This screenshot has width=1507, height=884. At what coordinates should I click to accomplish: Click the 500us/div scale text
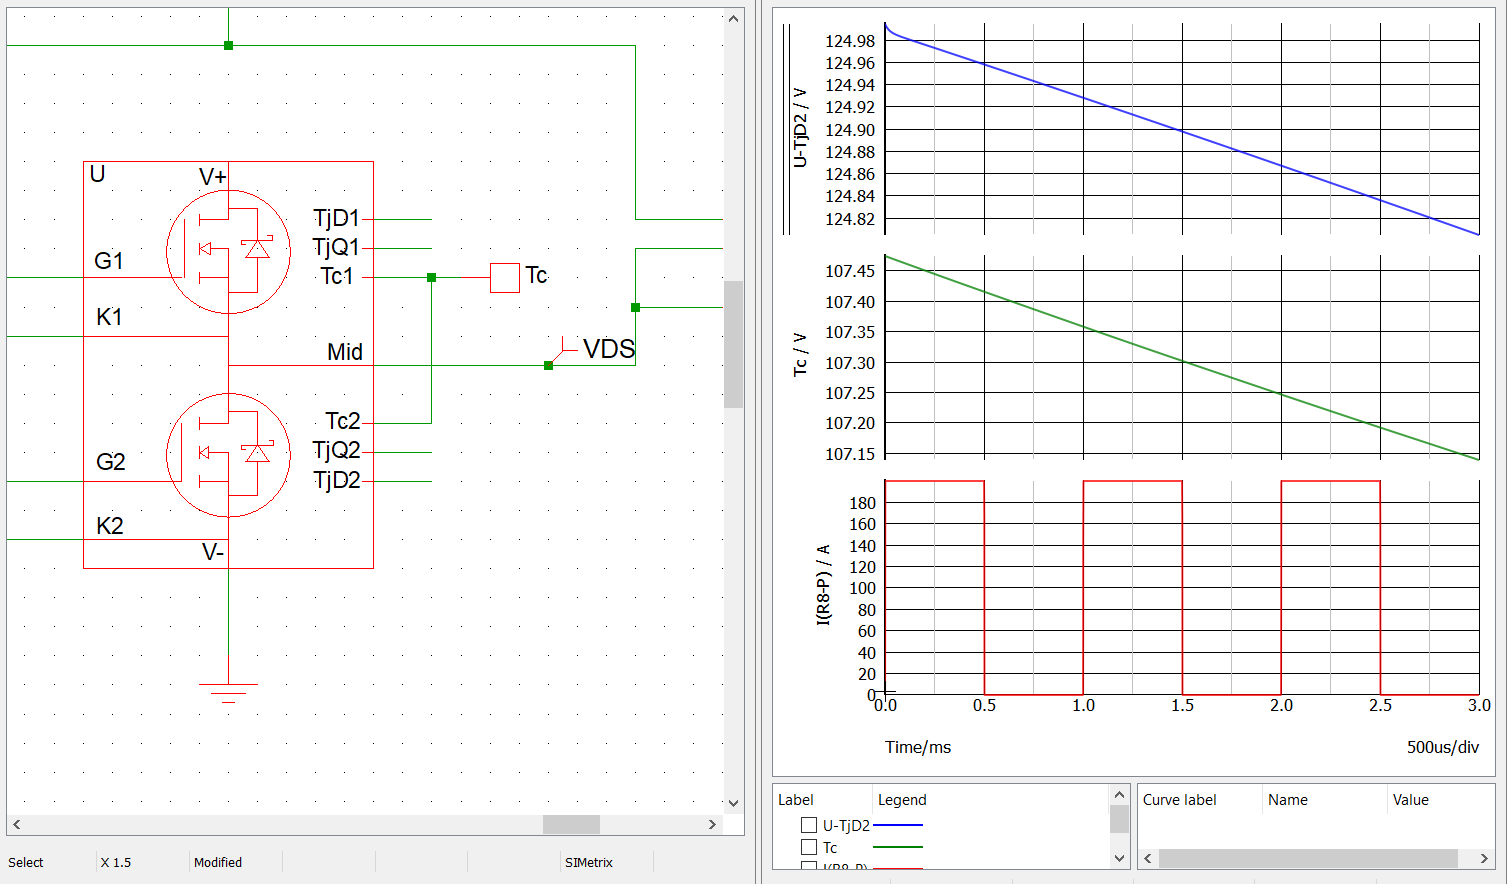1443,747
